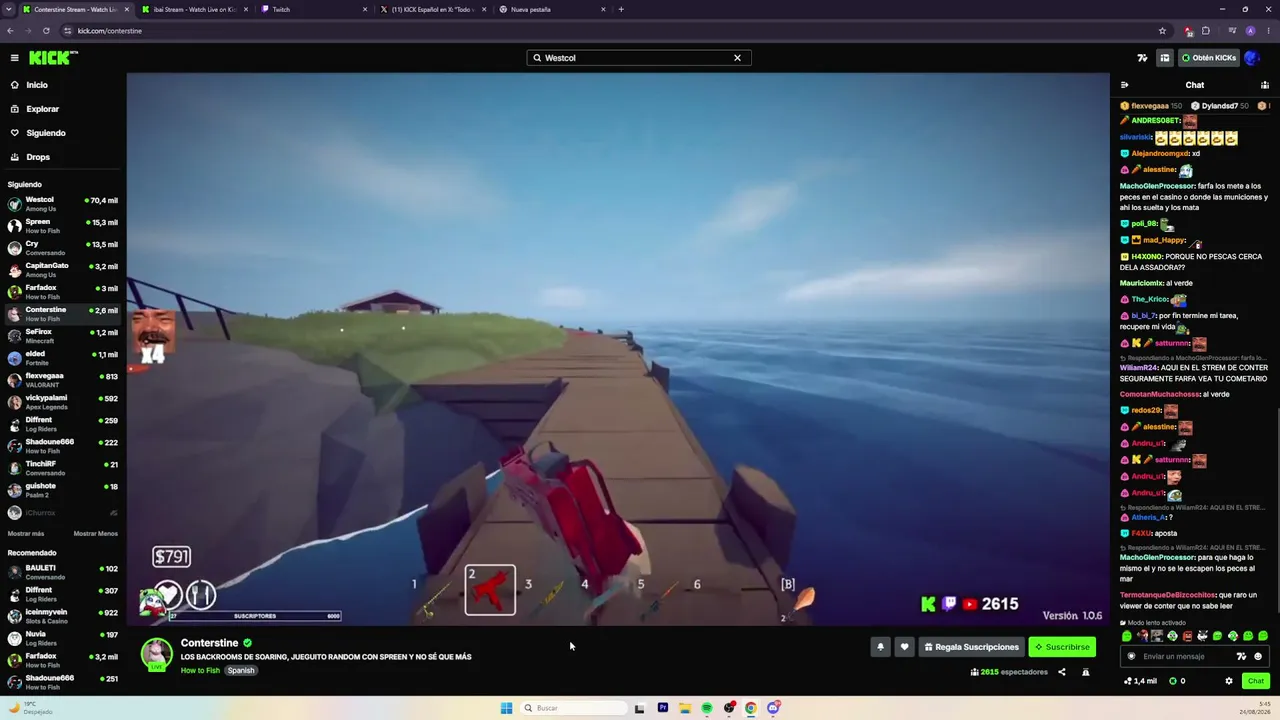This screenshot has height=720, width=1280.
Task: Go to Inicio in the sidebar
Action: click(63, 85)
